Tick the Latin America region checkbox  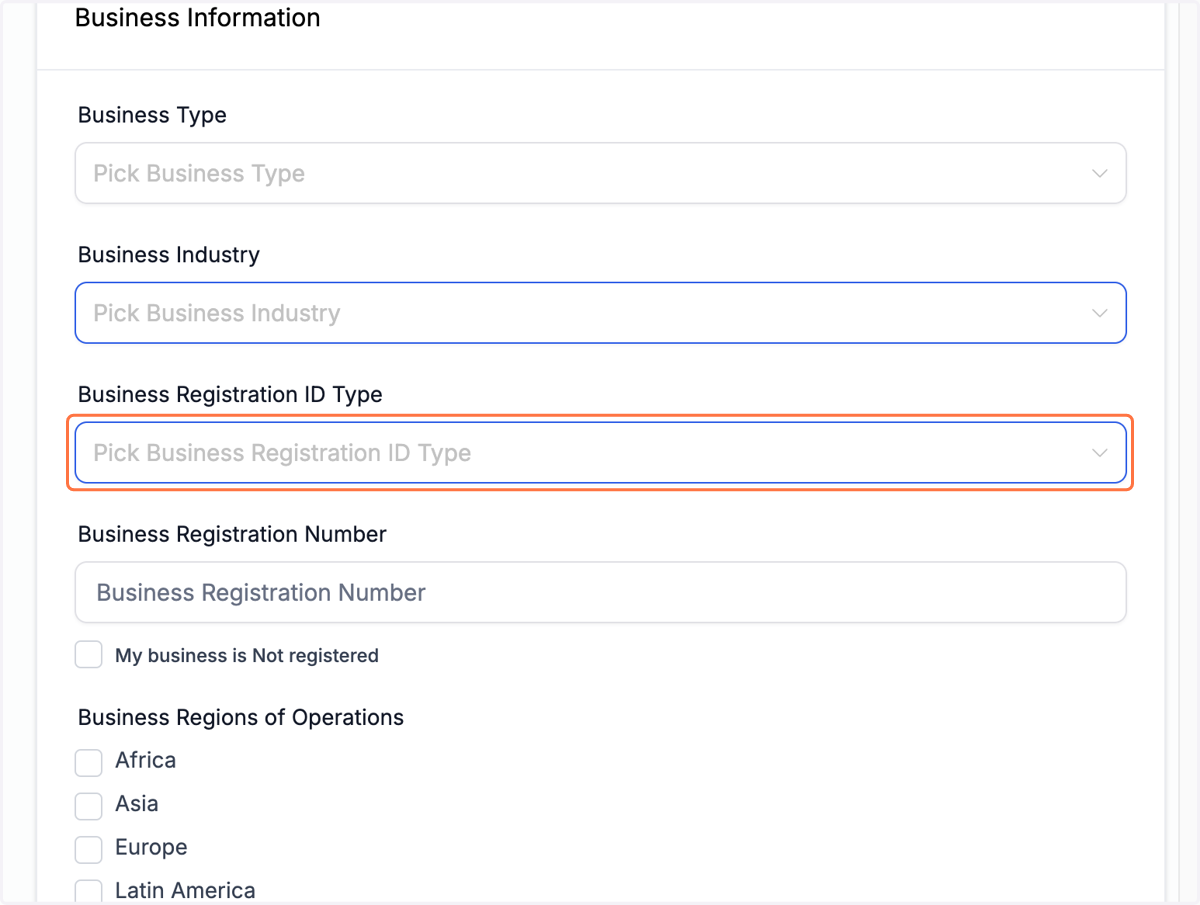pyautogui.click(x=89, y=892)
